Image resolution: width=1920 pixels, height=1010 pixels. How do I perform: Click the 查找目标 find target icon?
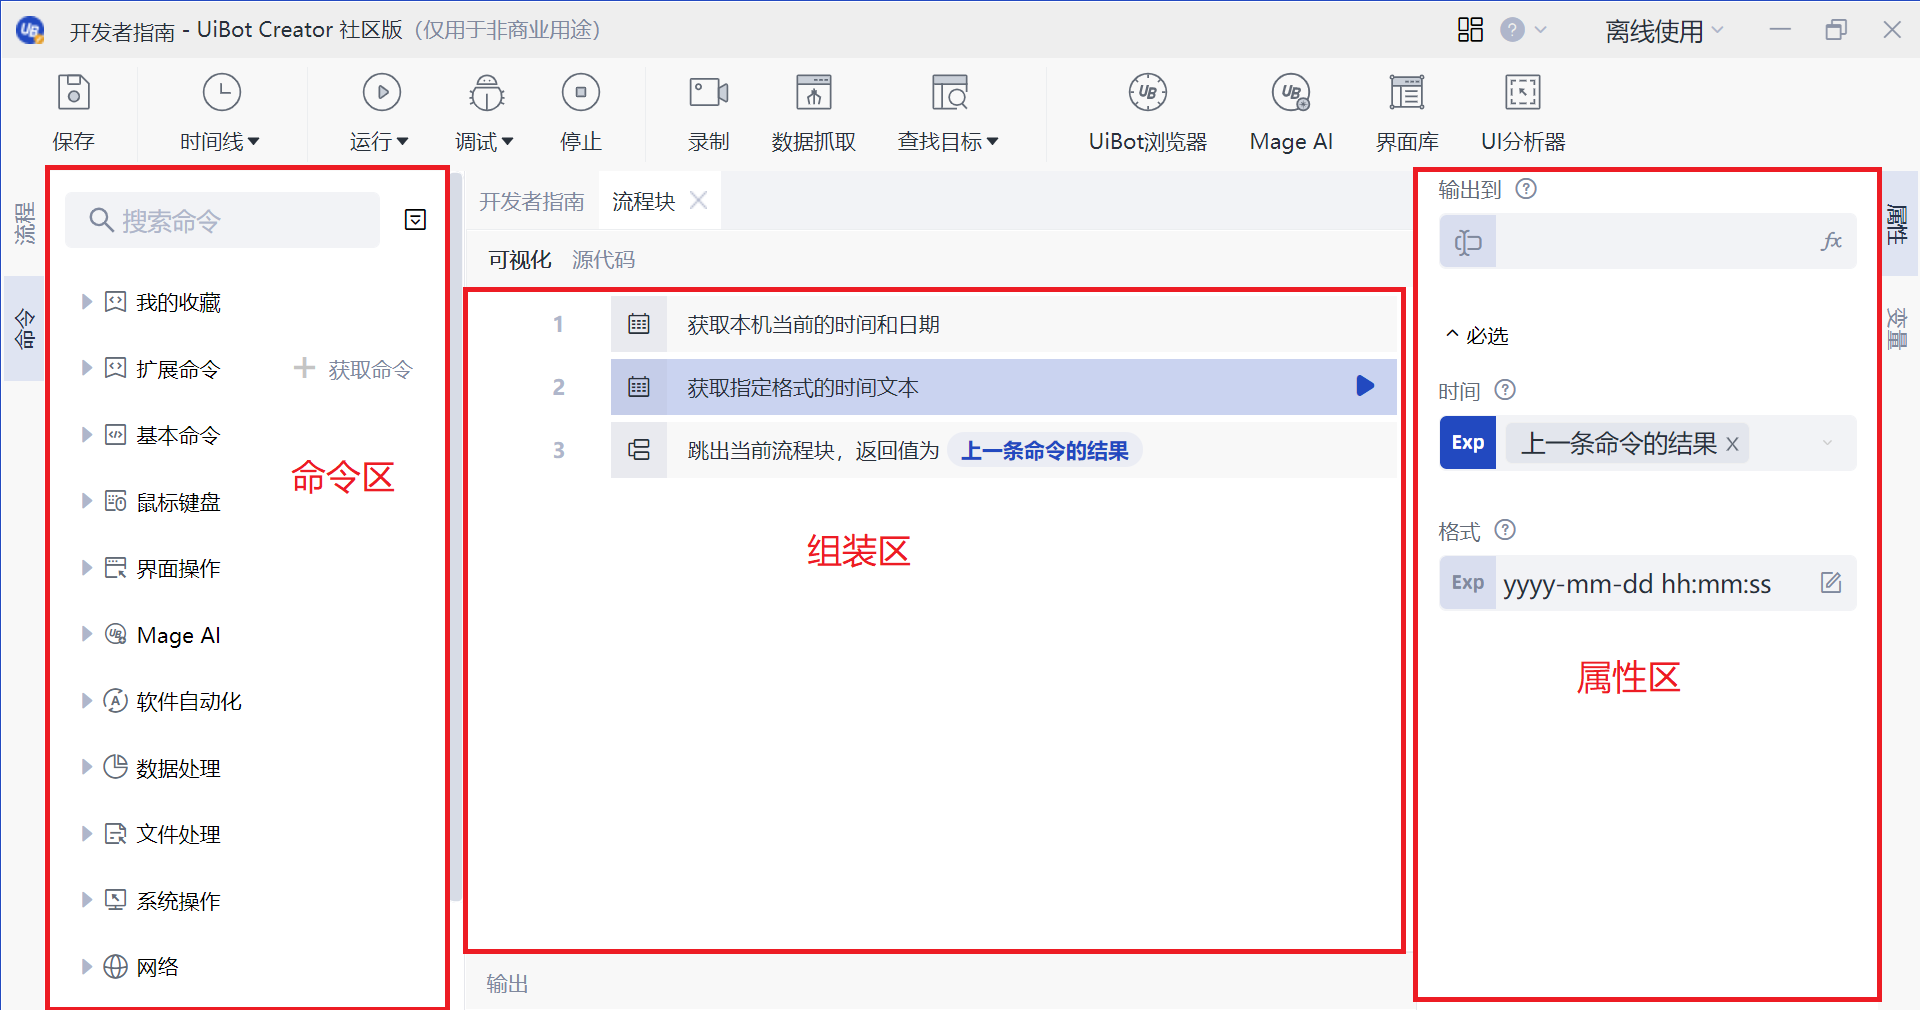coord(949,93)
